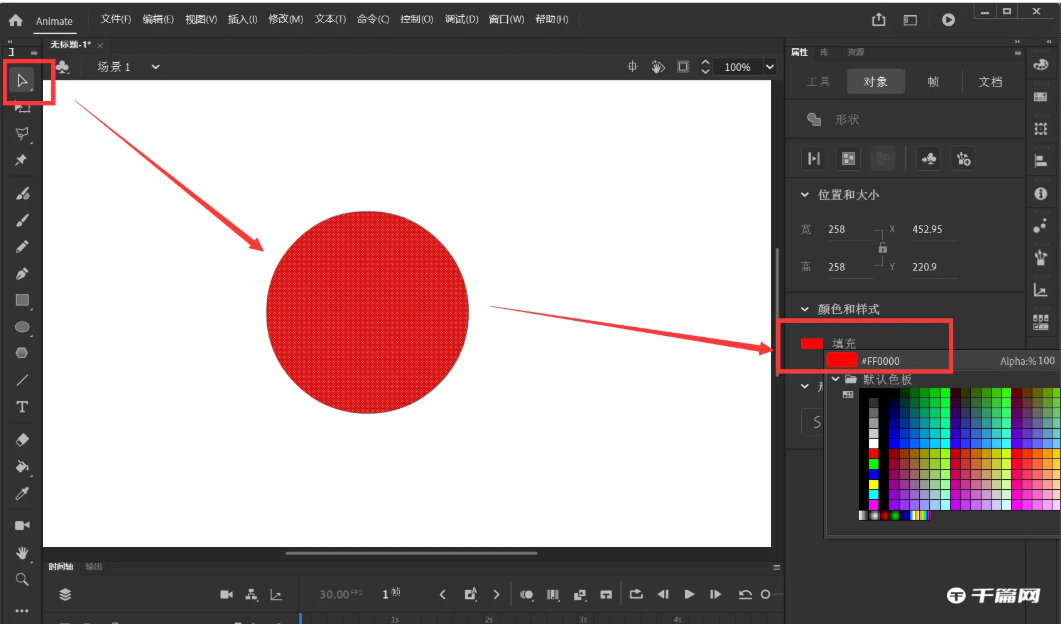Enable onion skin view in the timeline

(x=527, y=594)
